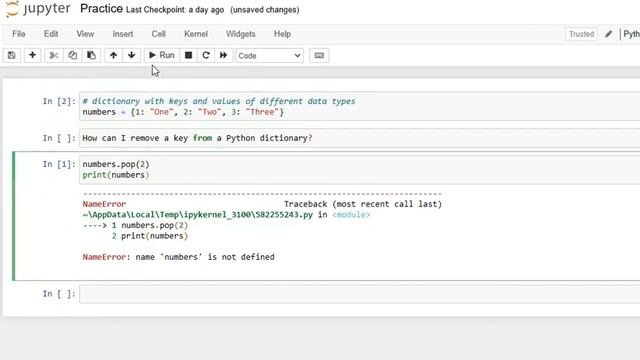The height and width of the screenshot is (360, 640).
Task: Click the '(unsaved changes)' status text
Action: click(264, 10)
